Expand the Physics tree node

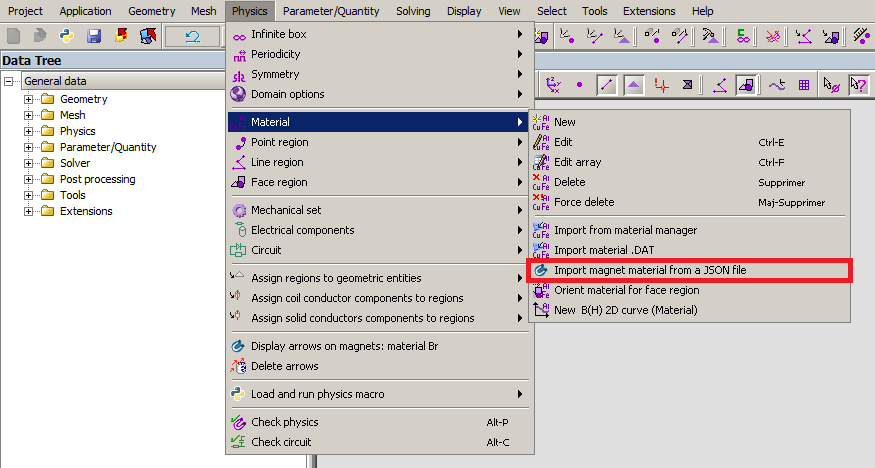[28, 132]
